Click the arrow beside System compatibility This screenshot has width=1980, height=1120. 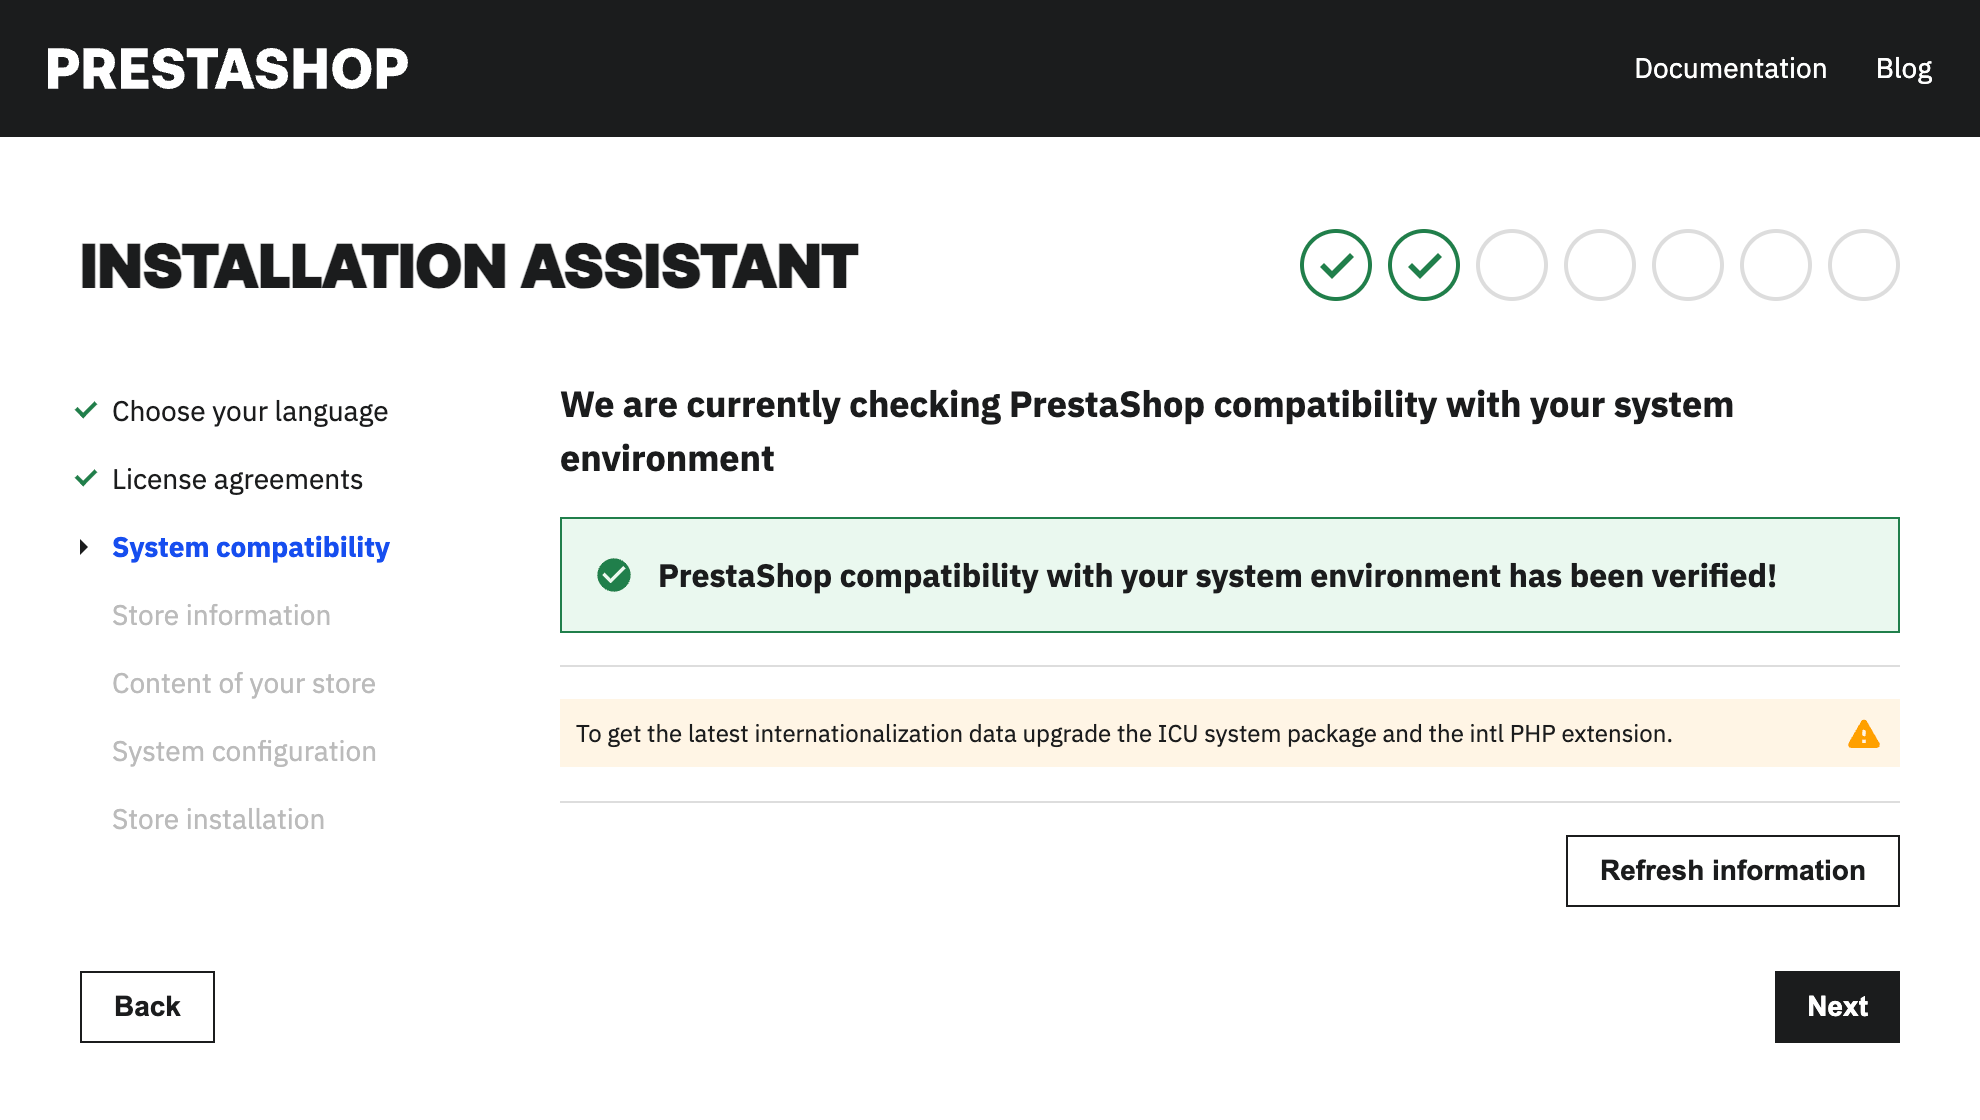84,547
